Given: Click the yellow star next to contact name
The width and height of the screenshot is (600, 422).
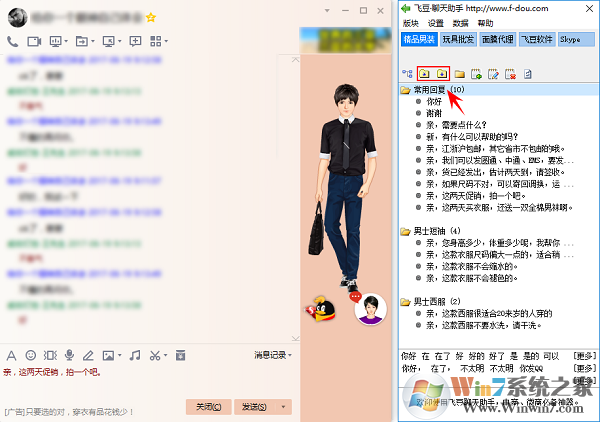Looking at the screenshot, I should [151, 17].
